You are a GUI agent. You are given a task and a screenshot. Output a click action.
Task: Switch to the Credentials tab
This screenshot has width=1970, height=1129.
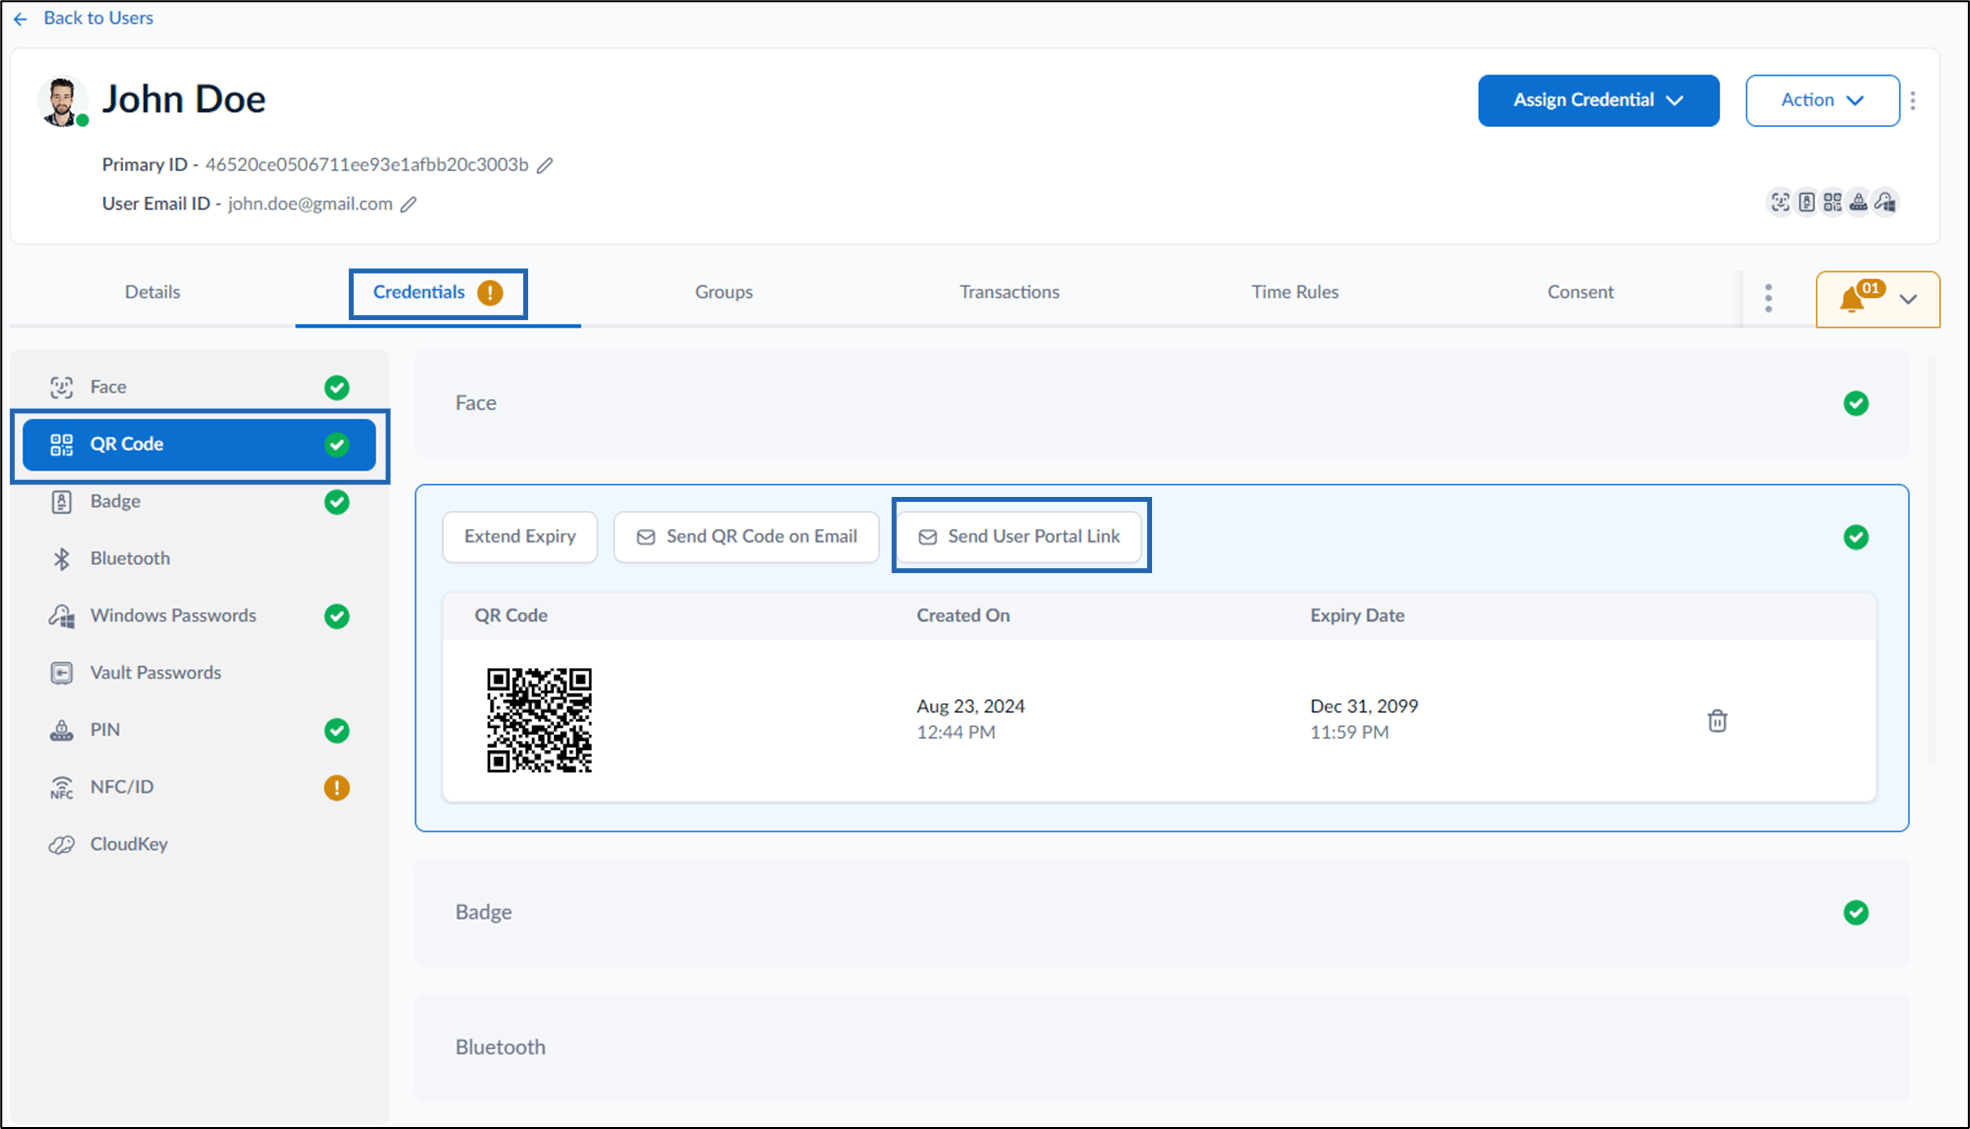[x=438, y=292]
